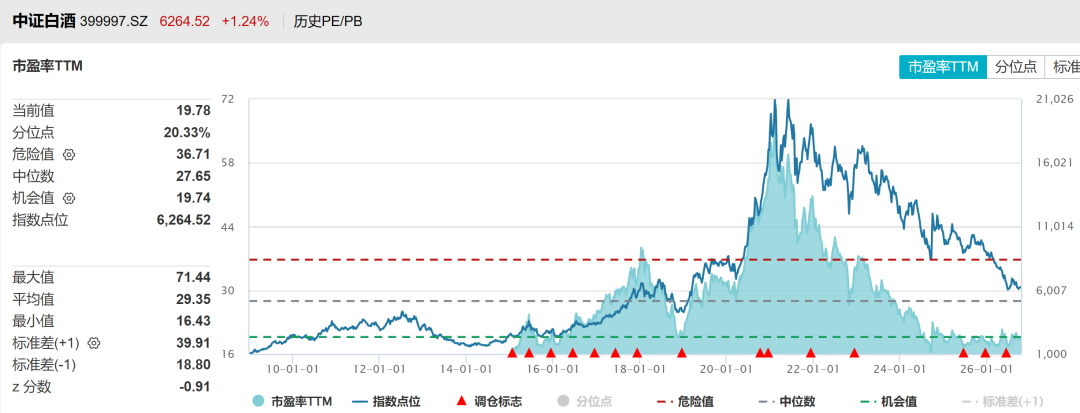Click the 399997.SZ ticker code
1080x413 pixels.
(114, 21)
